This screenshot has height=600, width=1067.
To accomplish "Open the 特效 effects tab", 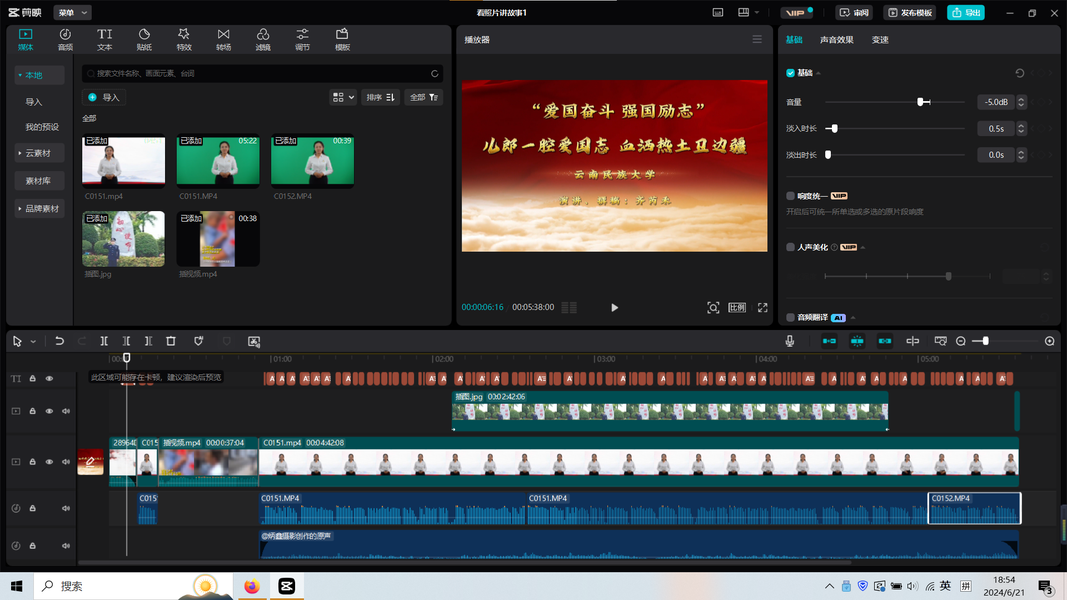I will pyautogui.click(x=184, y=39).
